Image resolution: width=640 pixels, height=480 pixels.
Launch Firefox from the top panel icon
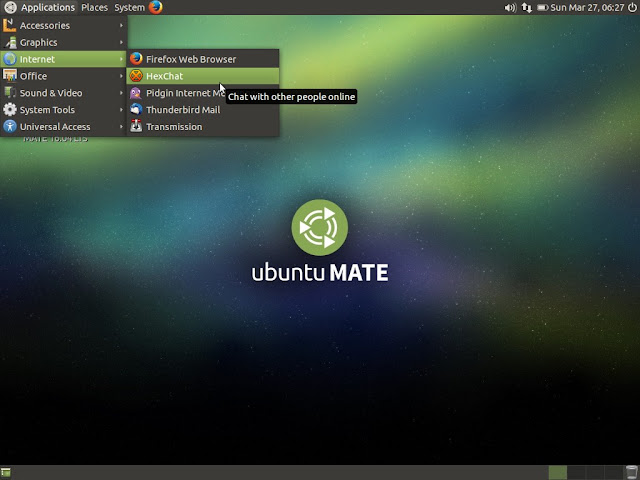click(x=156, y=7)
